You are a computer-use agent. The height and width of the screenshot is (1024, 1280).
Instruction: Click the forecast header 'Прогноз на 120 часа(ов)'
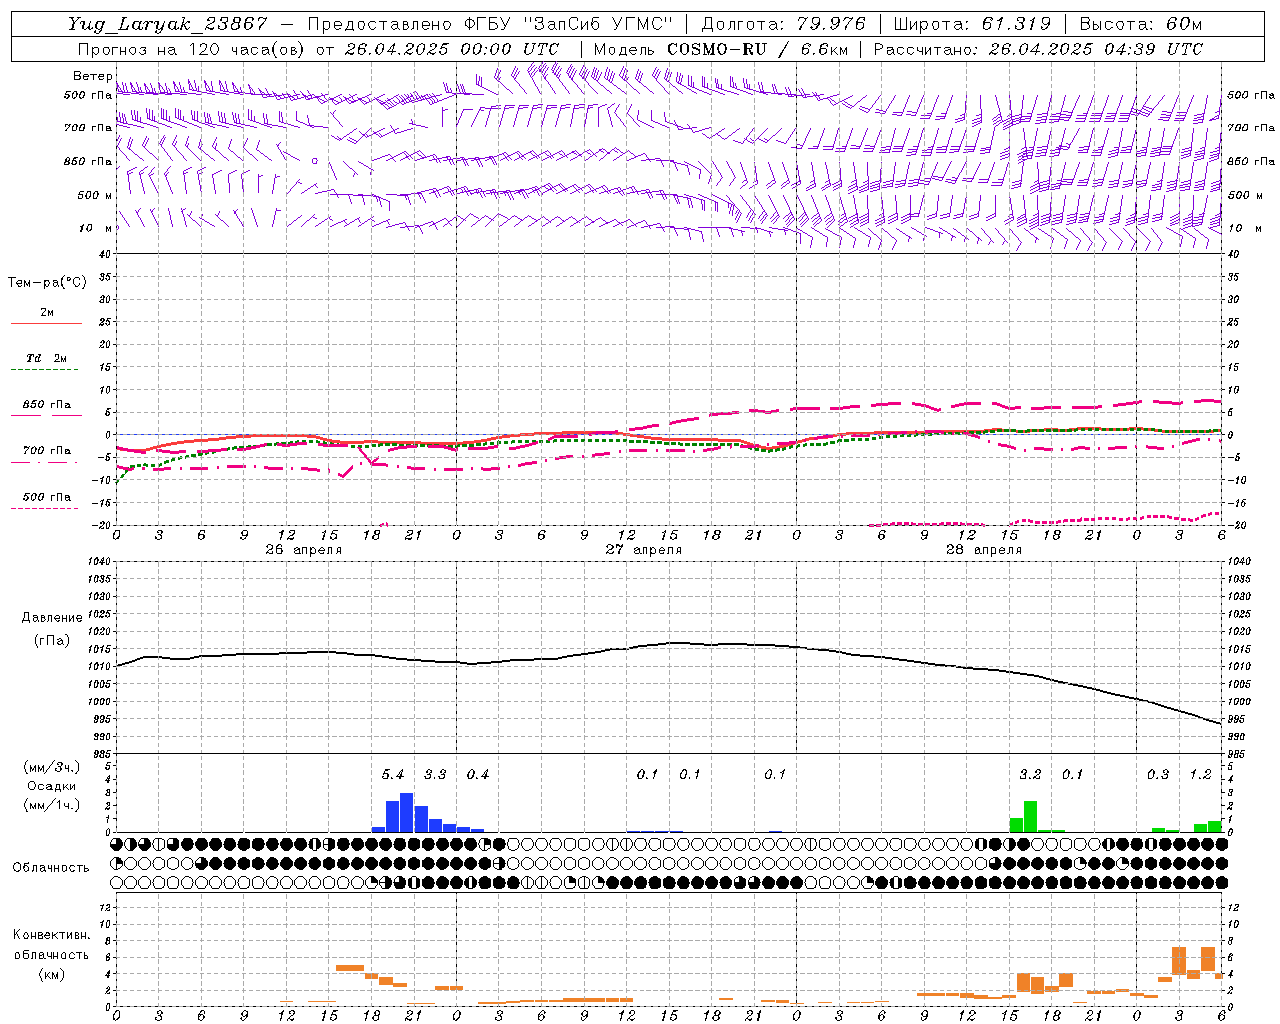tap(192, 49)
